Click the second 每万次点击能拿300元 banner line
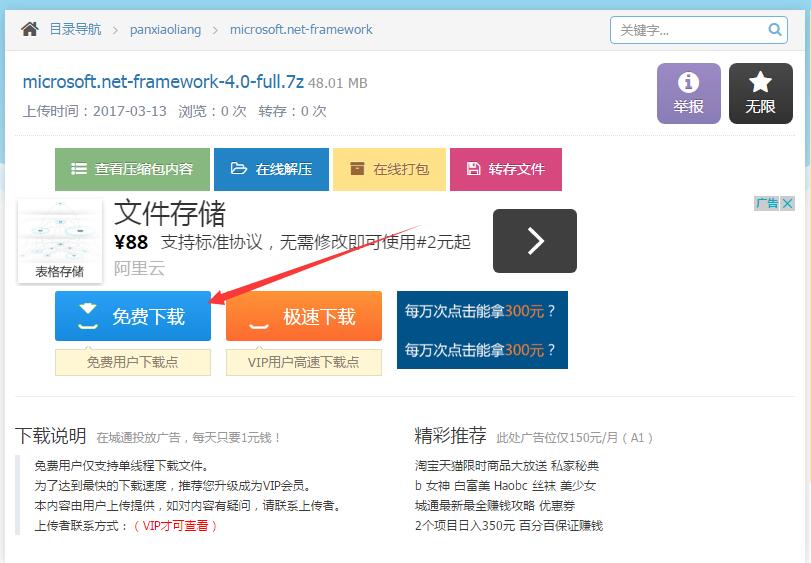 480,350
